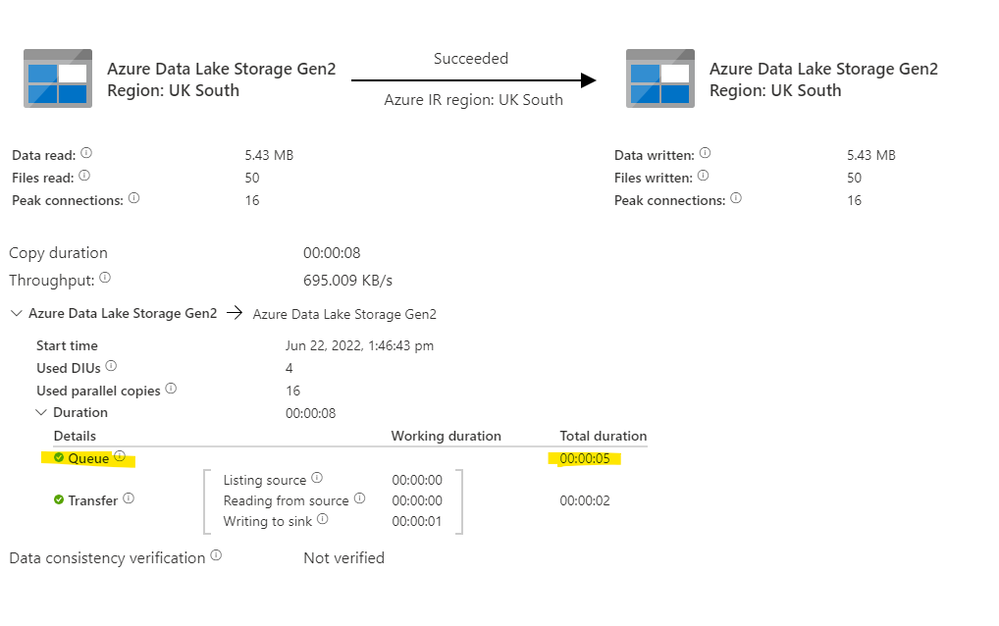Click the Listing source duration 00:00:00
The height and width of the screenshot is (626, 999).
click(x=417, y=480)
